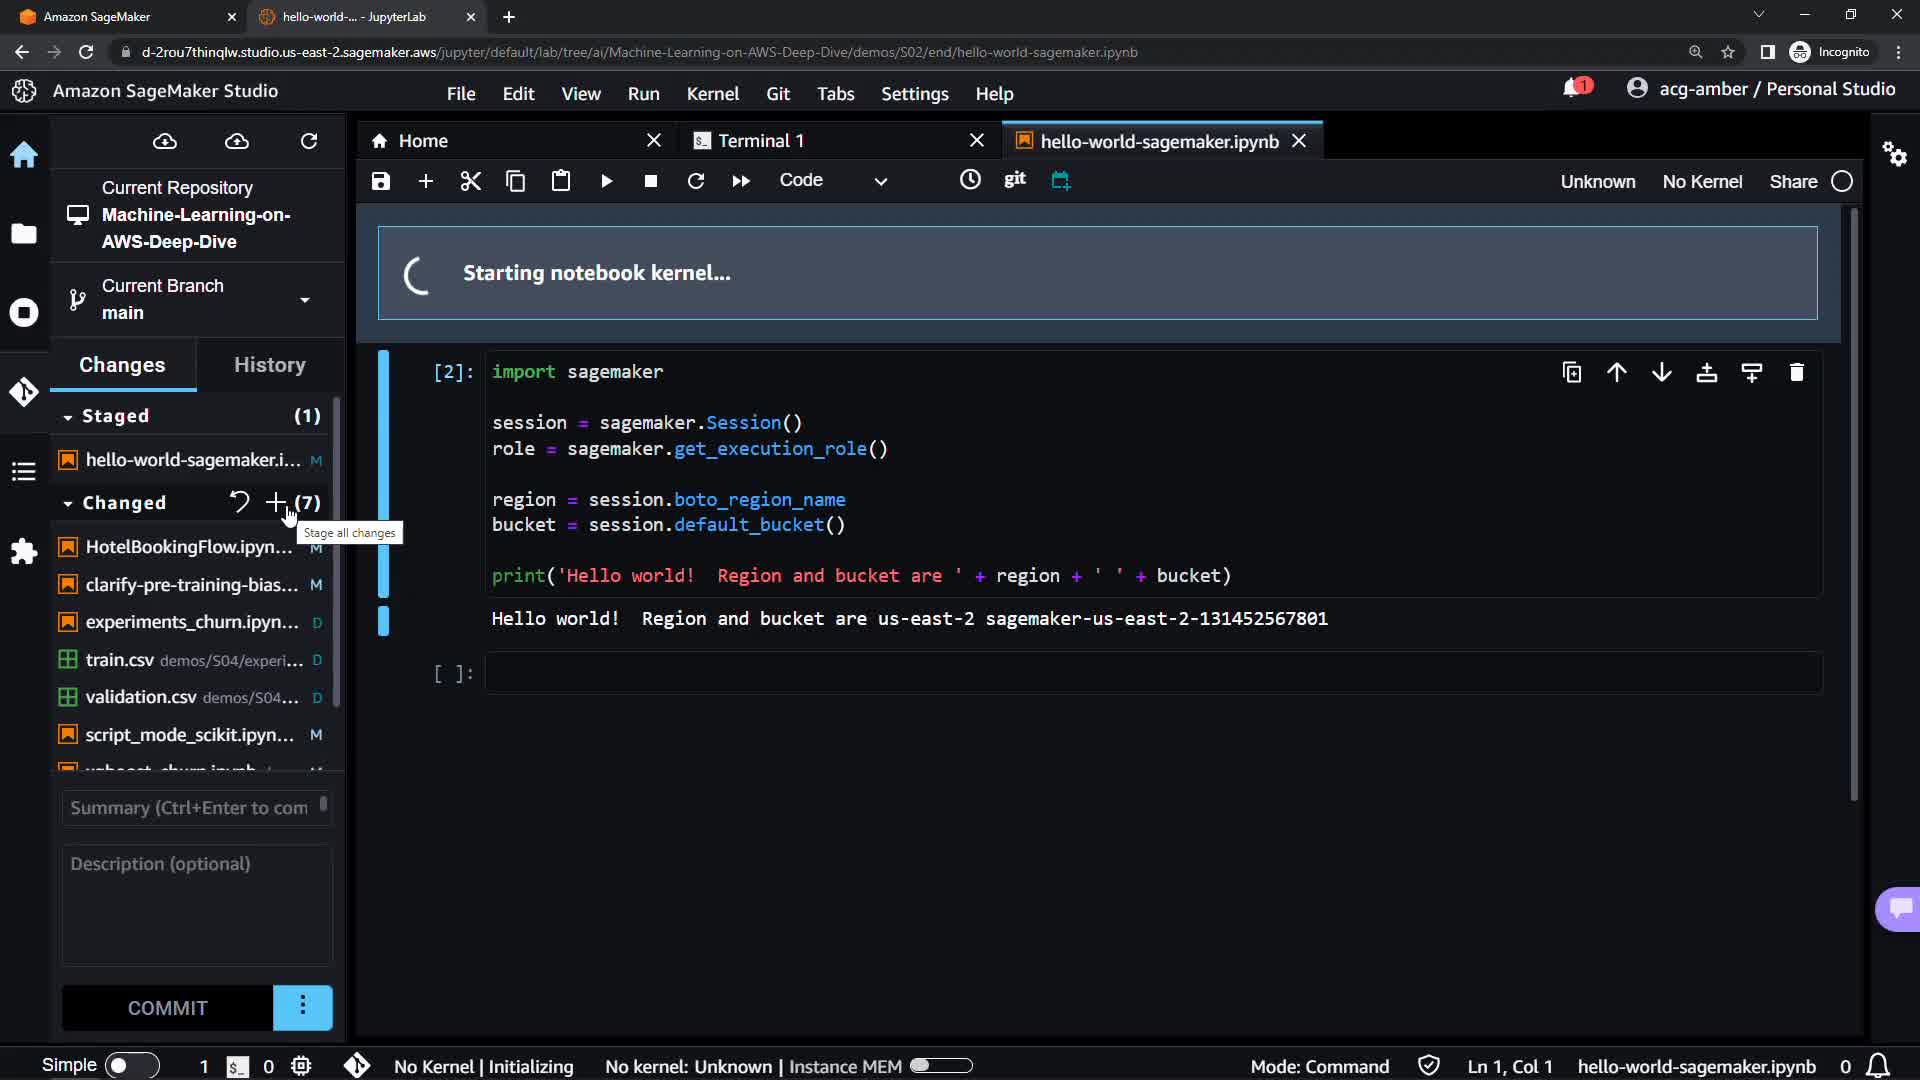
Task: Collapse the Staged files section
Action: (68, 417)
